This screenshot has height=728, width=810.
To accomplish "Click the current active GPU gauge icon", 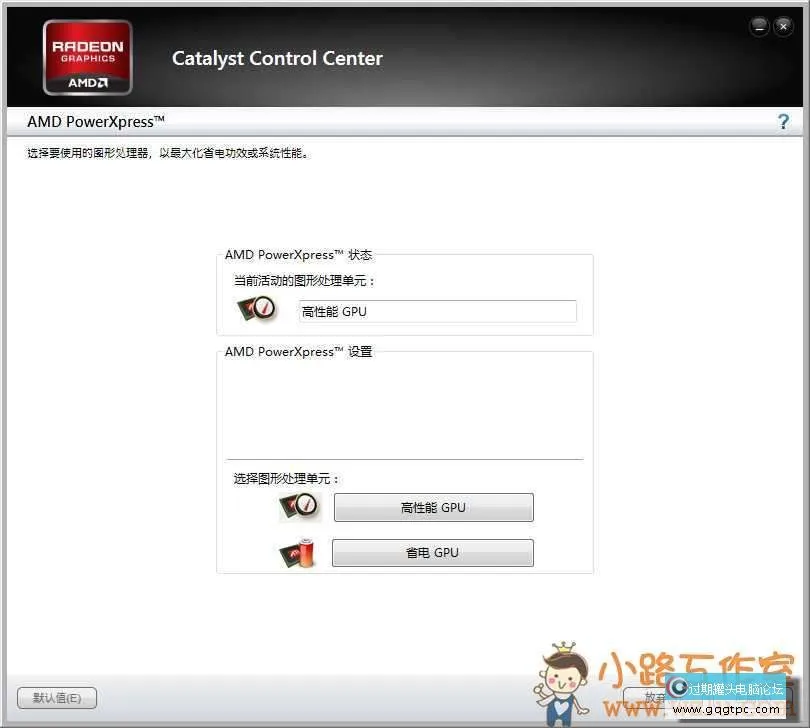I will pos(257,309).
